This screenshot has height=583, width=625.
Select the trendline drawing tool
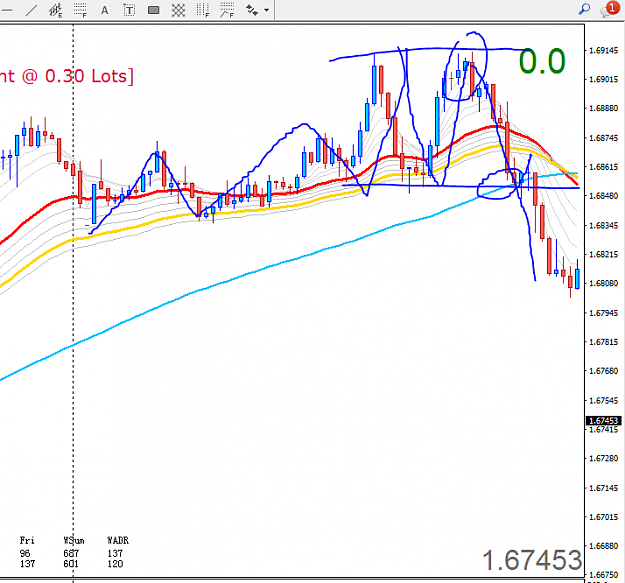click(x=31, y=10)
